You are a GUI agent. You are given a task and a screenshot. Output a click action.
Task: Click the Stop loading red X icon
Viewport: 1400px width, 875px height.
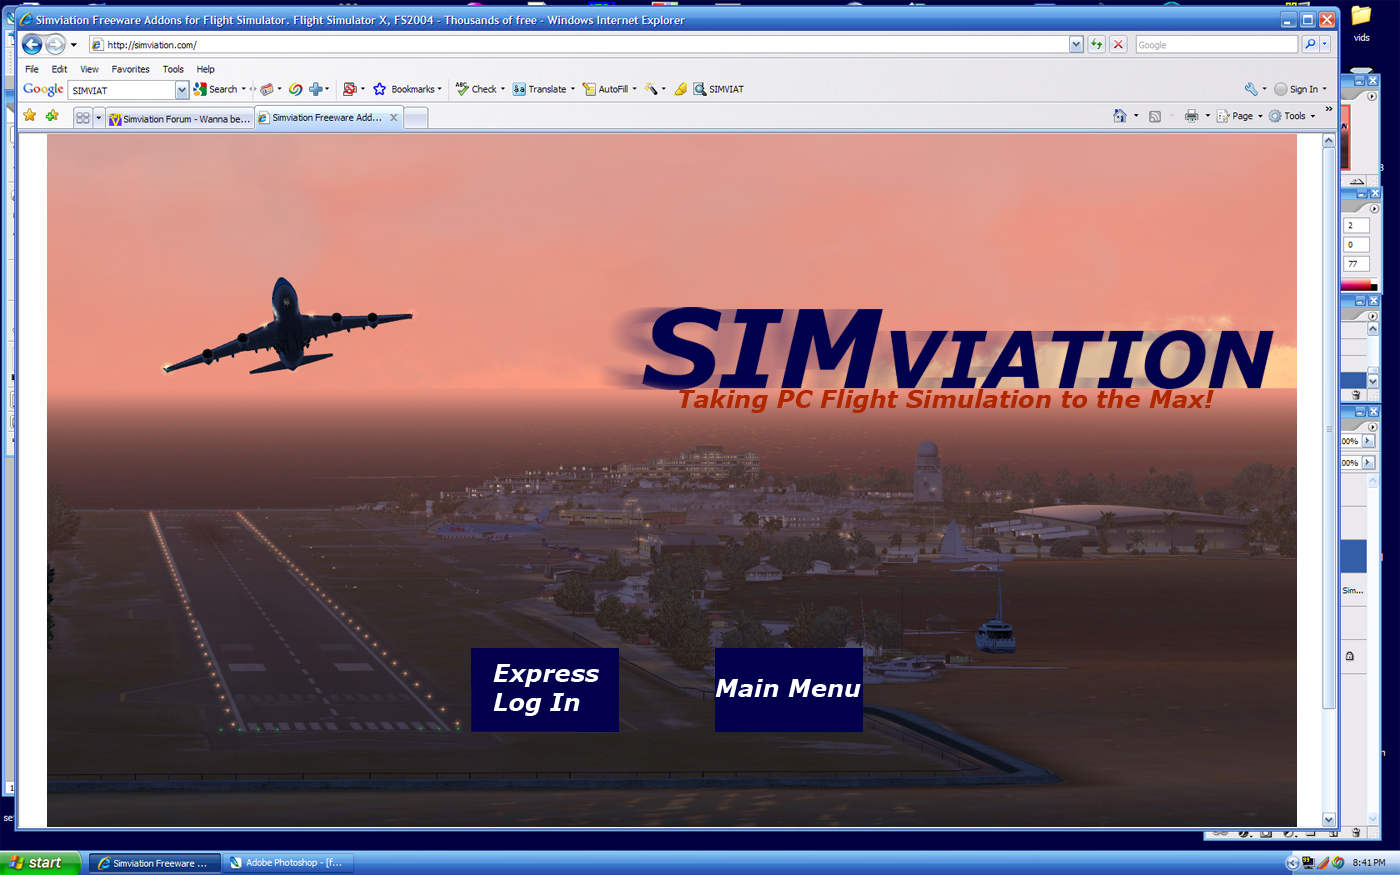1118,44
